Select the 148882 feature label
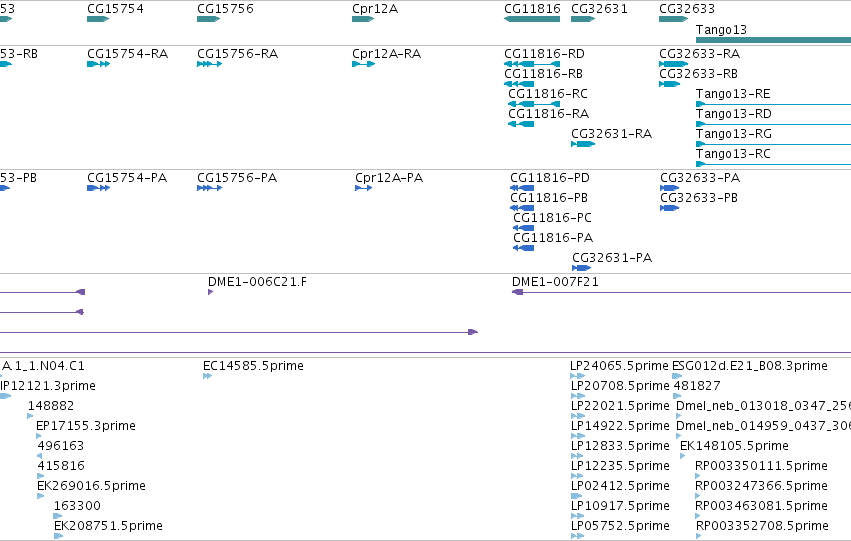This screenshot has height=541, width=851. coord(51,406)
